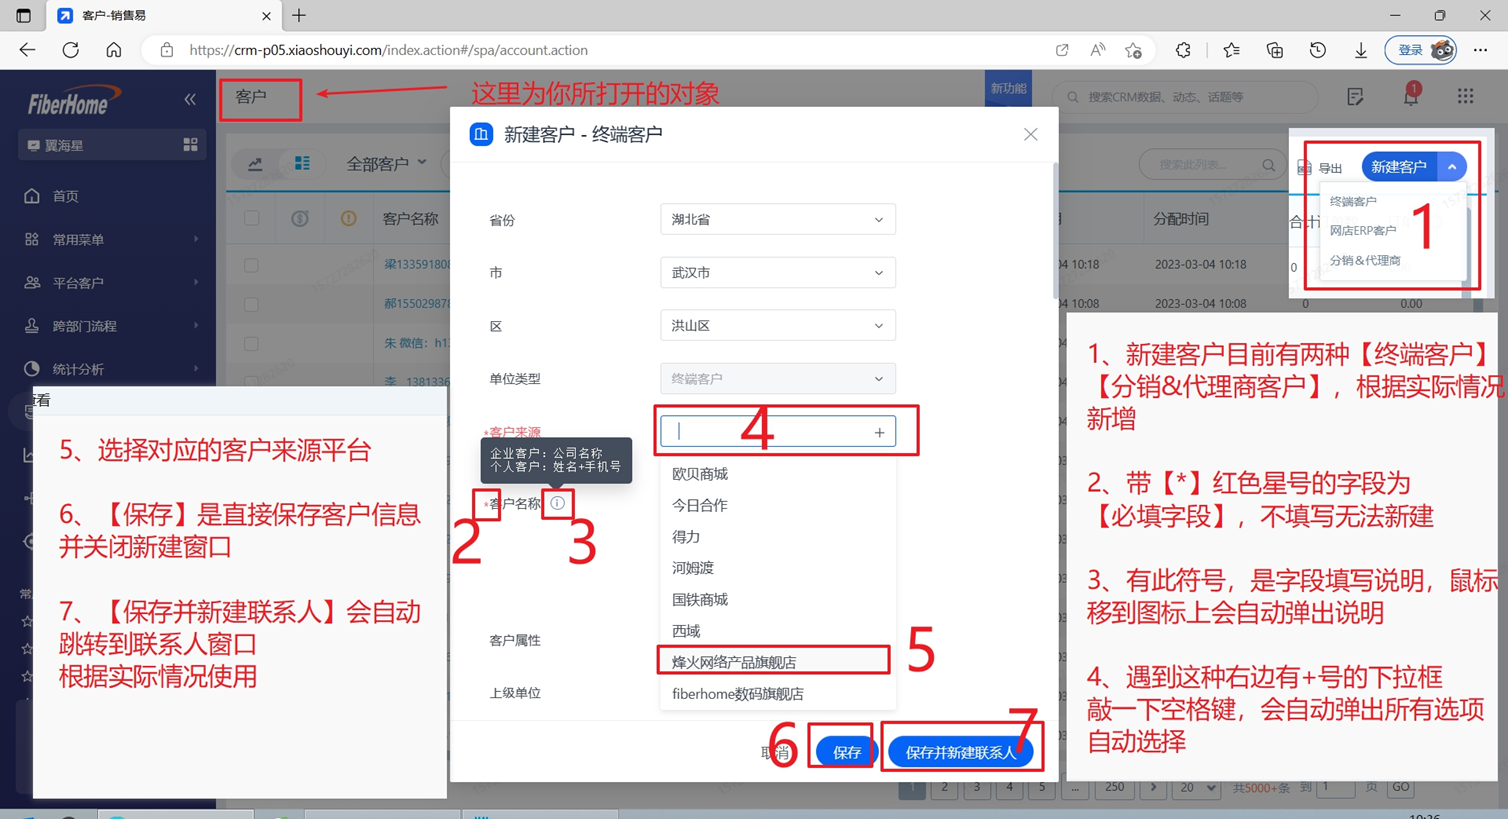The image size is (1508, 819).
Task: Click the plus icon in 客户来源 field
Action: tap(879, 432)
